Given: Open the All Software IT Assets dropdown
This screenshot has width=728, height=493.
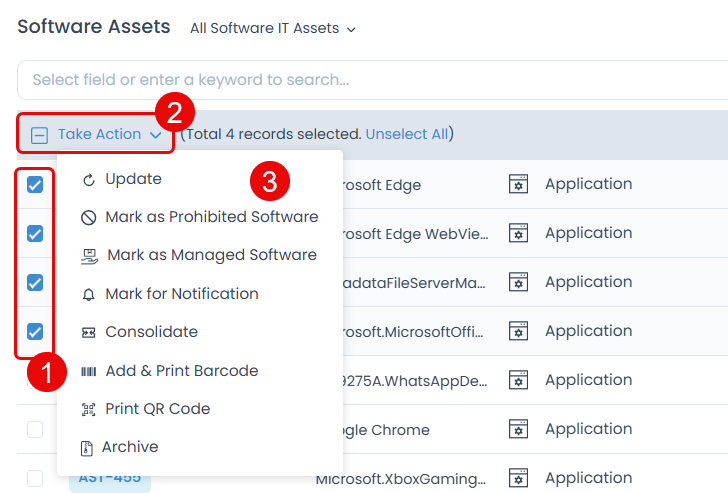Looking at the screenshot, I should pyautogui.click(x=272, y=29).
